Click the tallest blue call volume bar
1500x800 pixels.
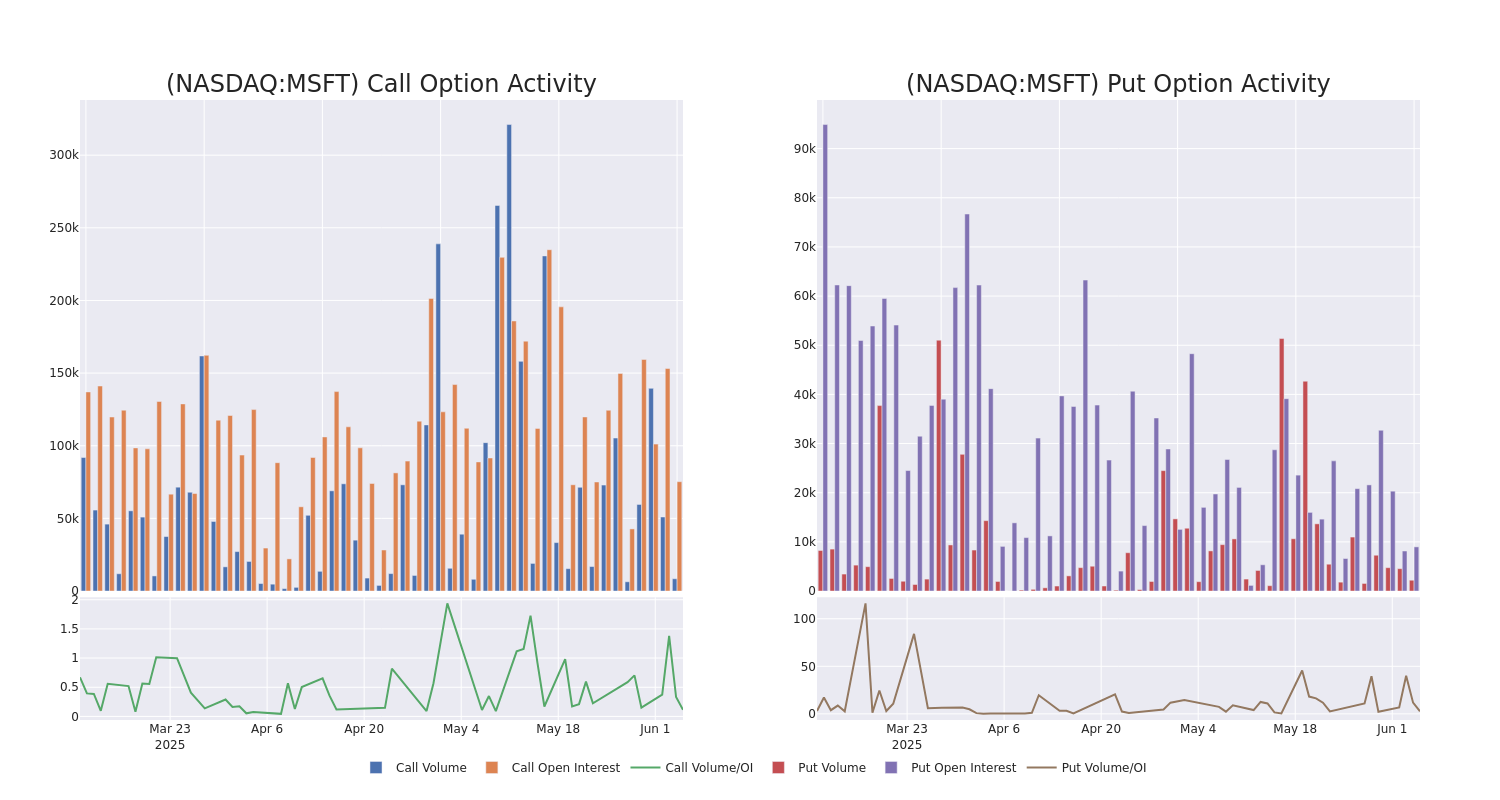(x=509, y=358)
